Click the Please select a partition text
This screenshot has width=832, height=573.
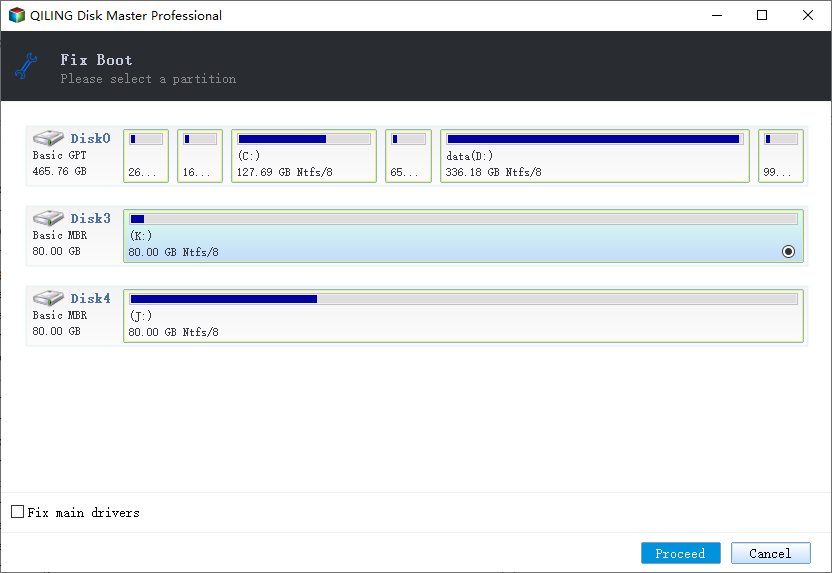click(148, 79)
